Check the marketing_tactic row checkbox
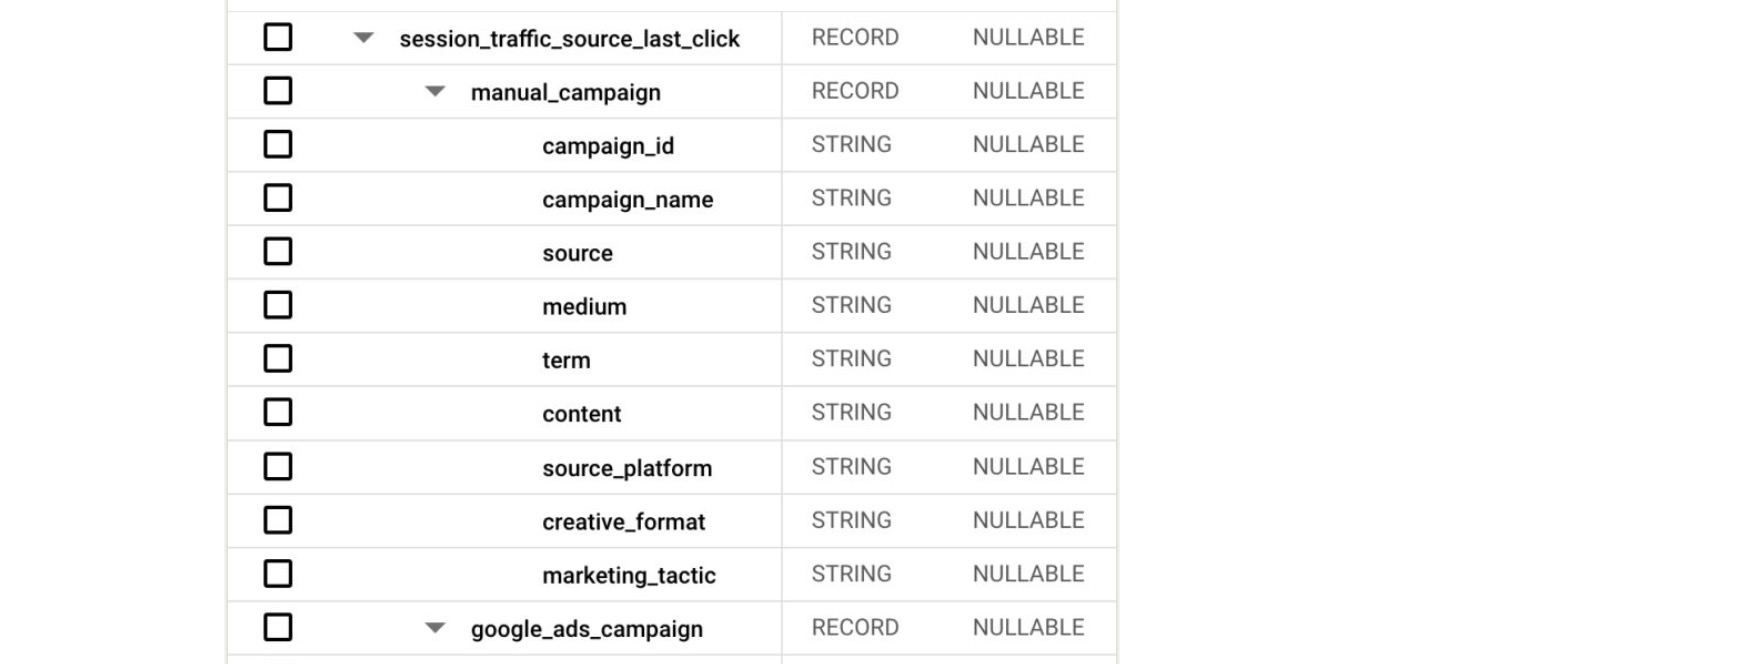 (277, 574)
